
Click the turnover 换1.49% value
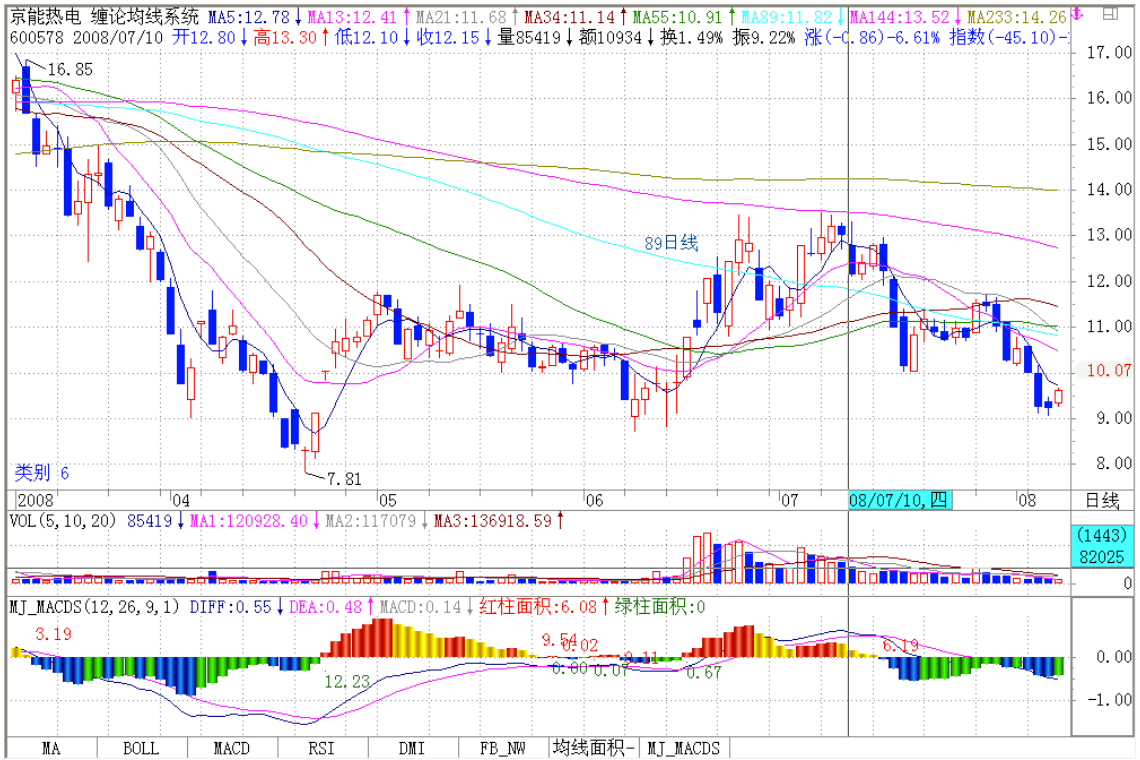(x=691, y=37)
